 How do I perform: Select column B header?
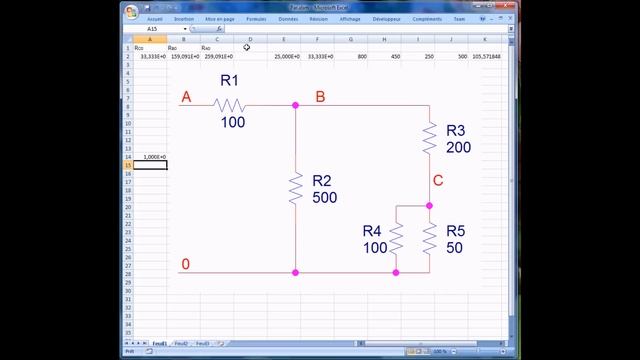click(183, 39)
